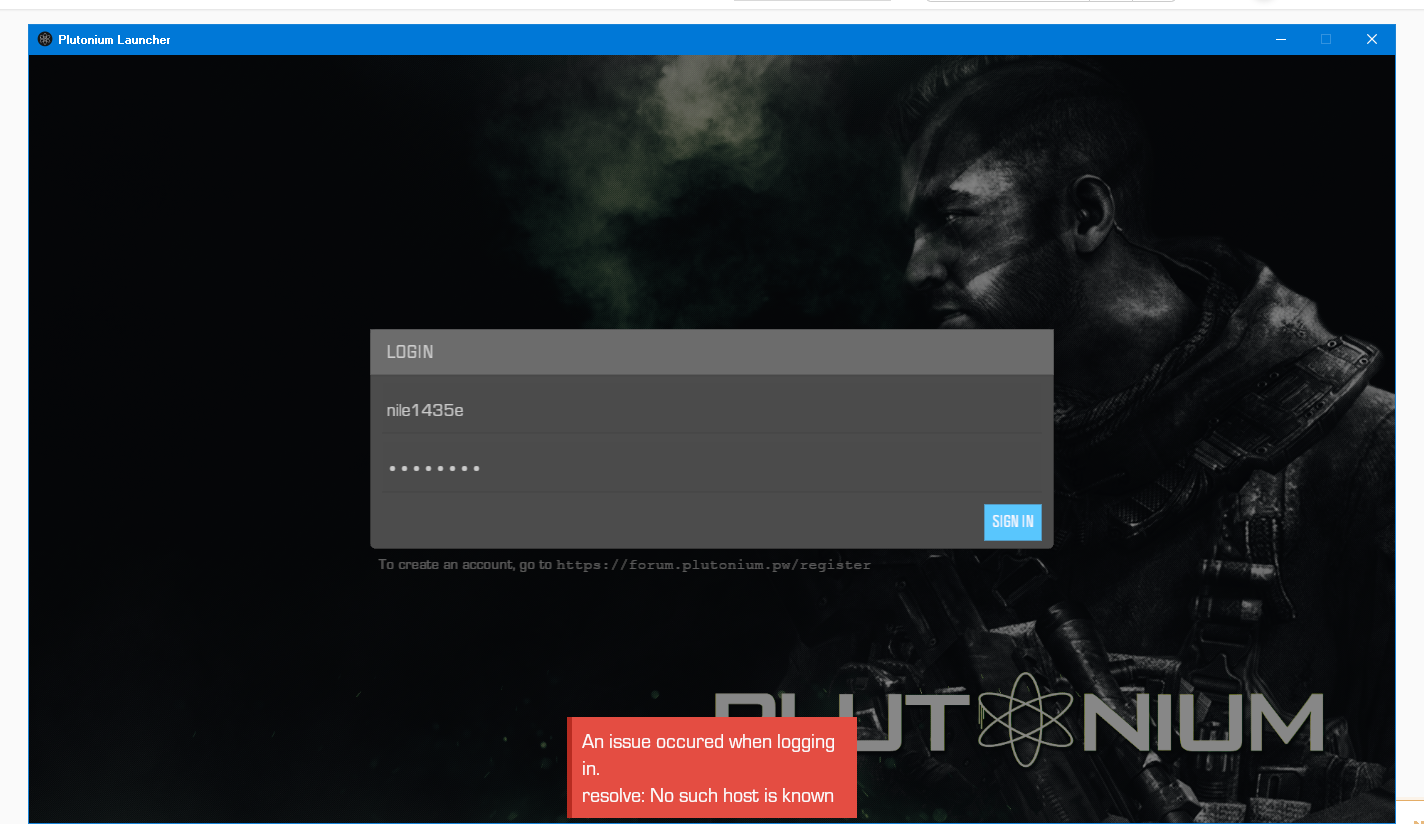Minimize the Plutonium Launcher window
The image size is (1424, 824).
click(x=1280, y=39)
